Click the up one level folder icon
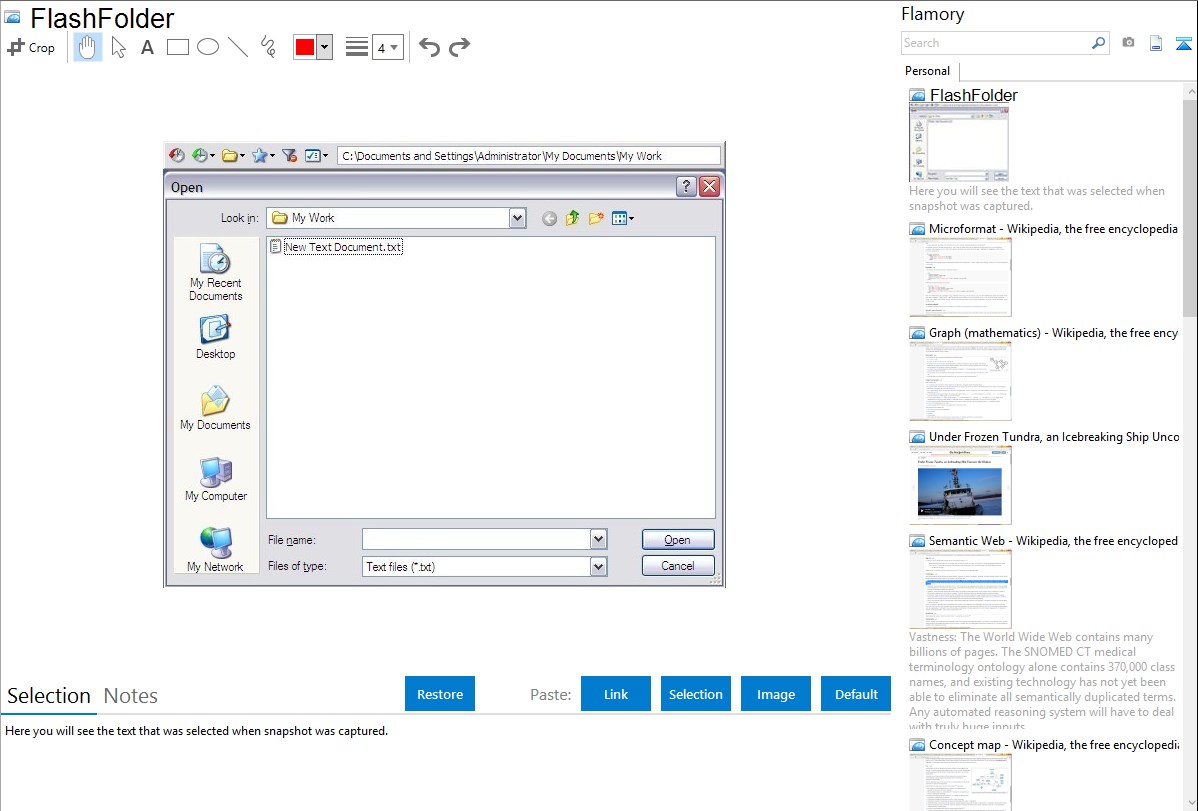 coord(572,219)
